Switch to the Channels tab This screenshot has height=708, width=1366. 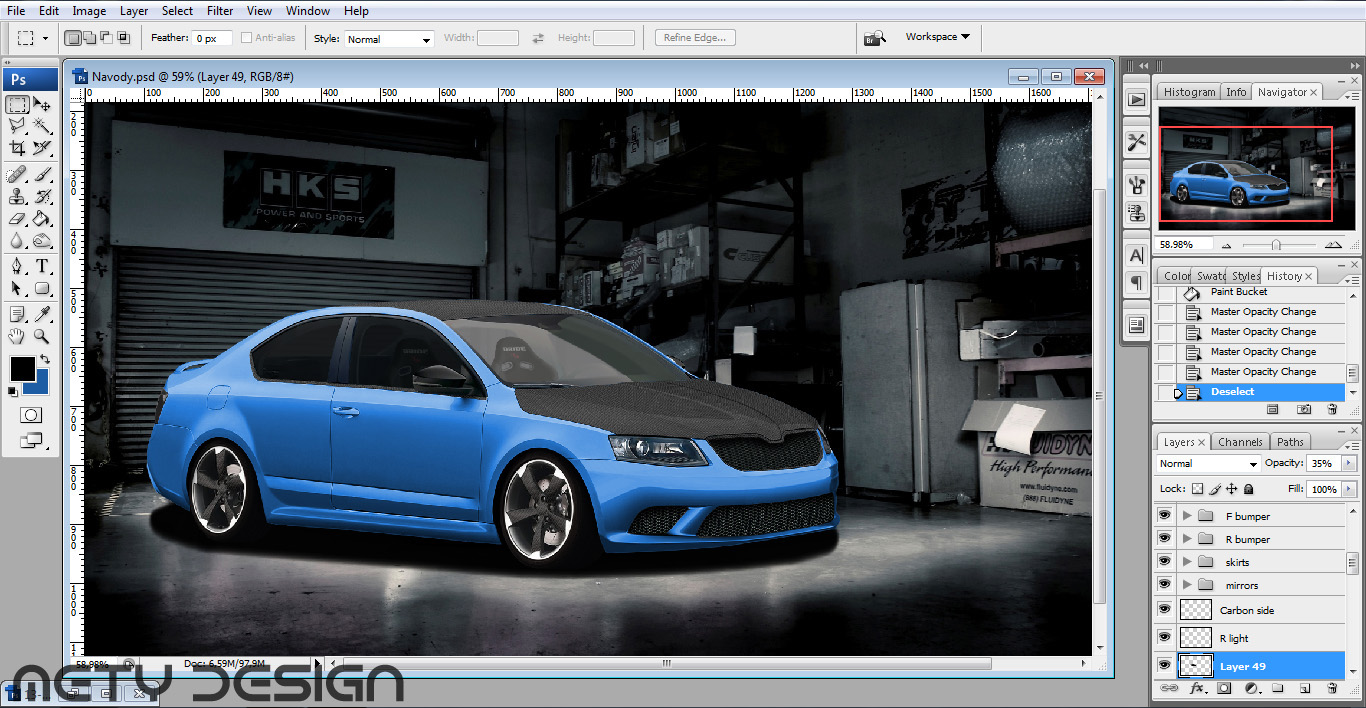[x=1240, y=442]
